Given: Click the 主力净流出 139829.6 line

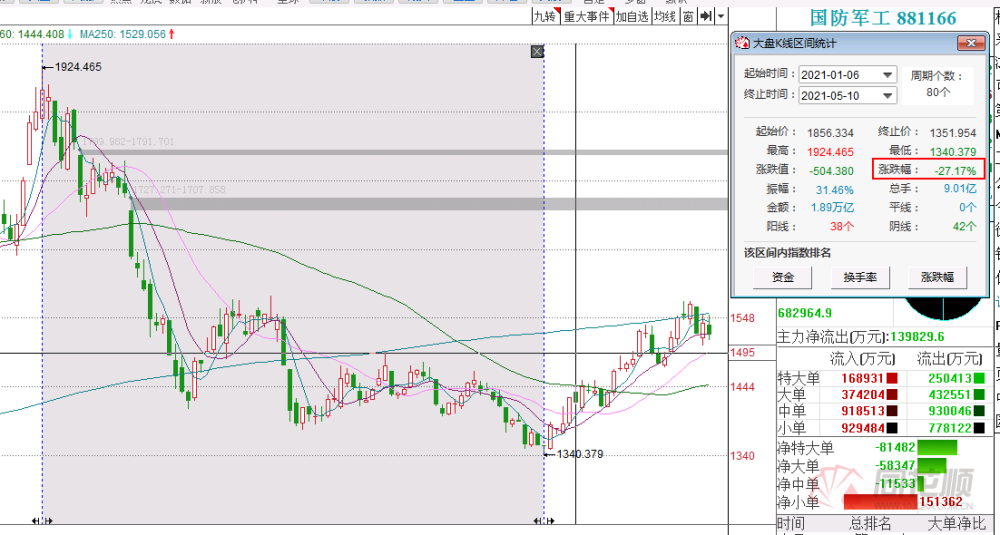Looking at the screenshot, I should pyautogui.click(x=860, y=337).
